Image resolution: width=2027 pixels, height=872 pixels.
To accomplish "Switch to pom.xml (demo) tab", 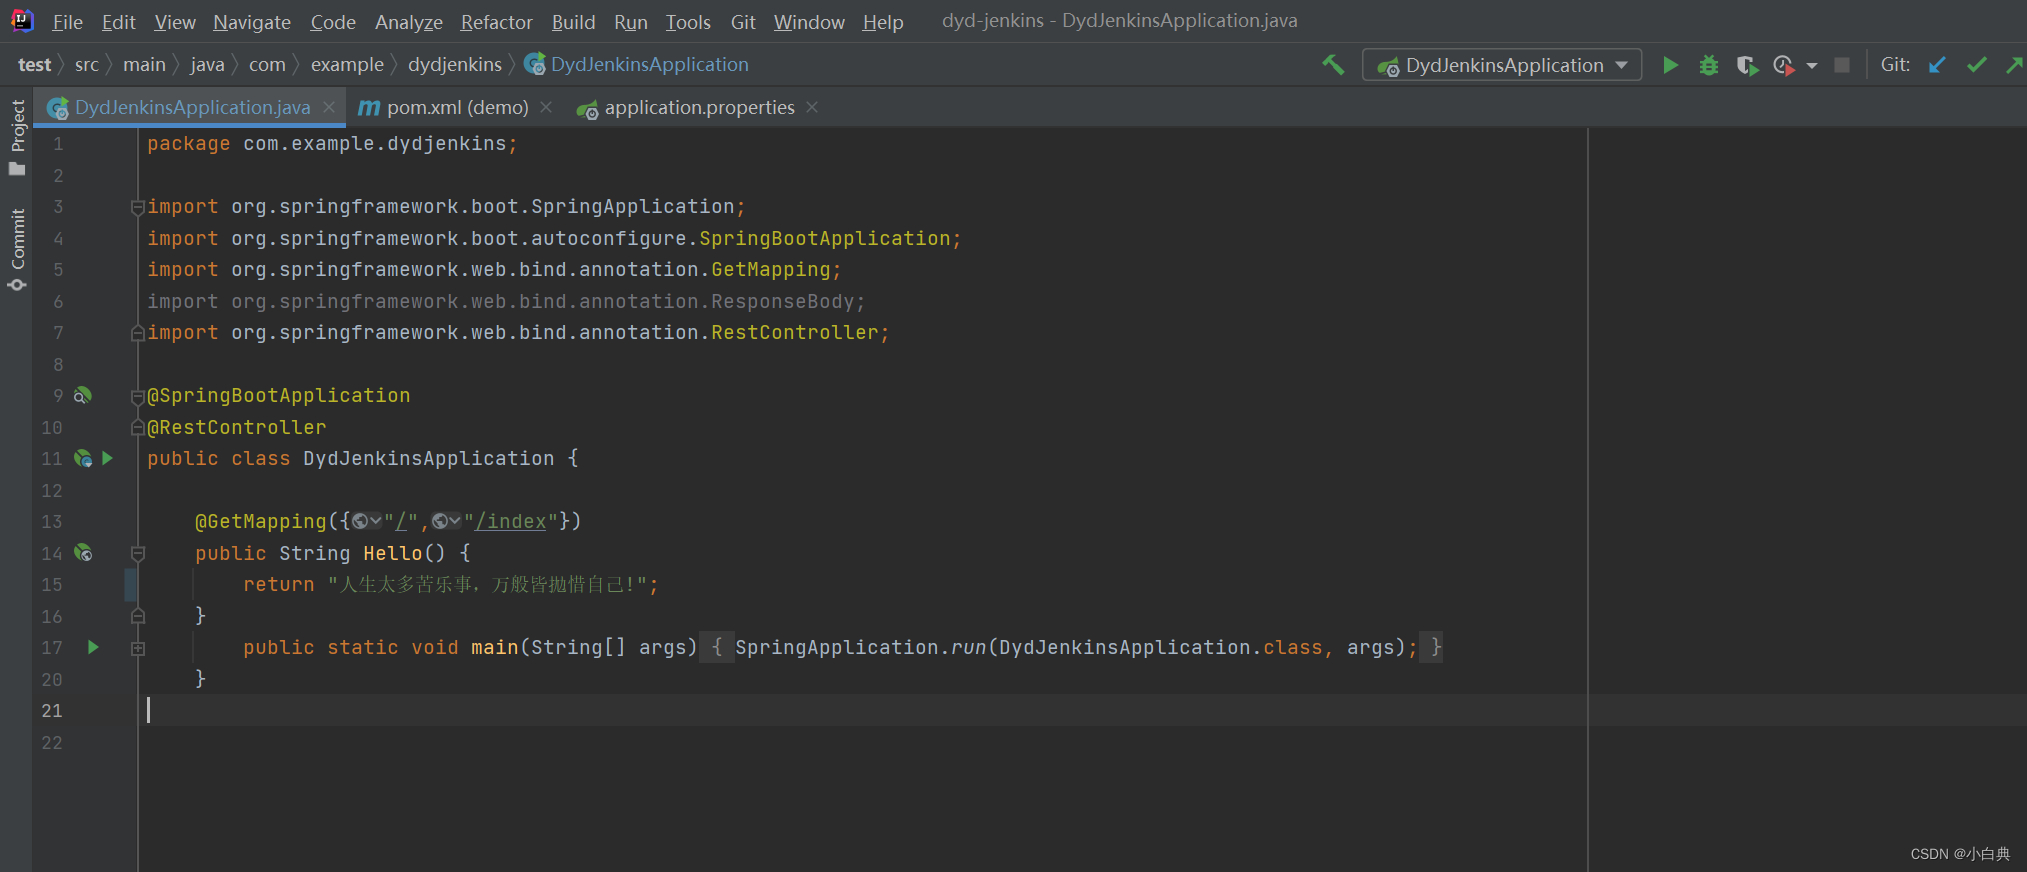I will point(457,107).
